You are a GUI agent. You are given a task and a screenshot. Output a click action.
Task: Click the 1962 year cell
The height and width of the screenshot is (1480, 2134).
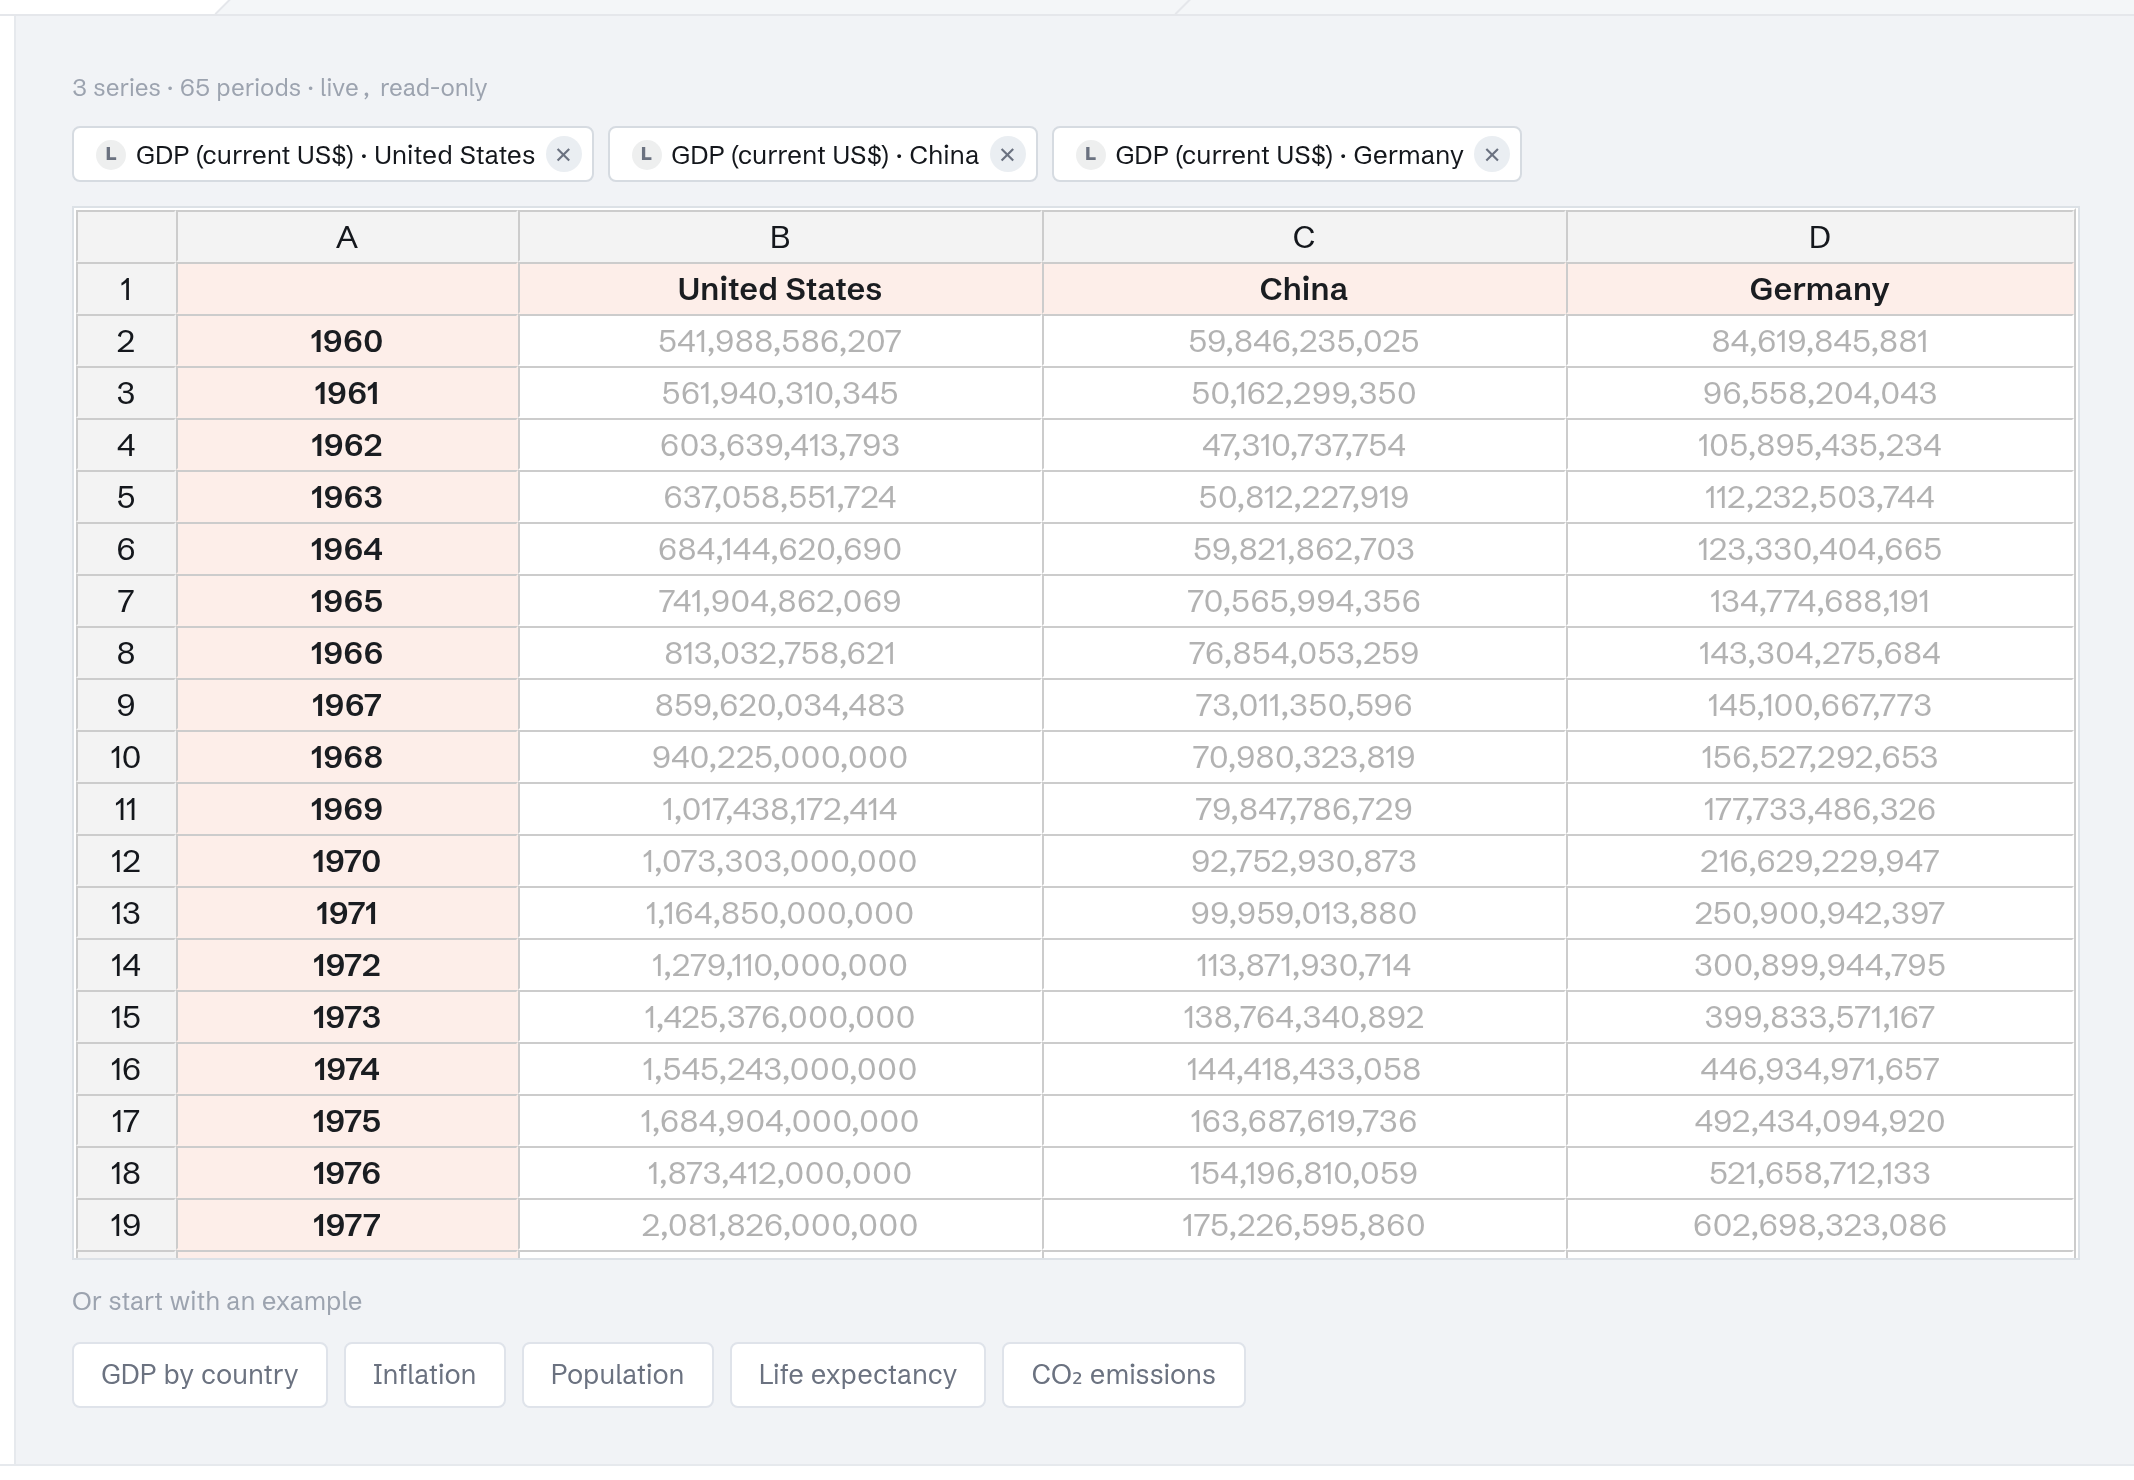[347, 445]
